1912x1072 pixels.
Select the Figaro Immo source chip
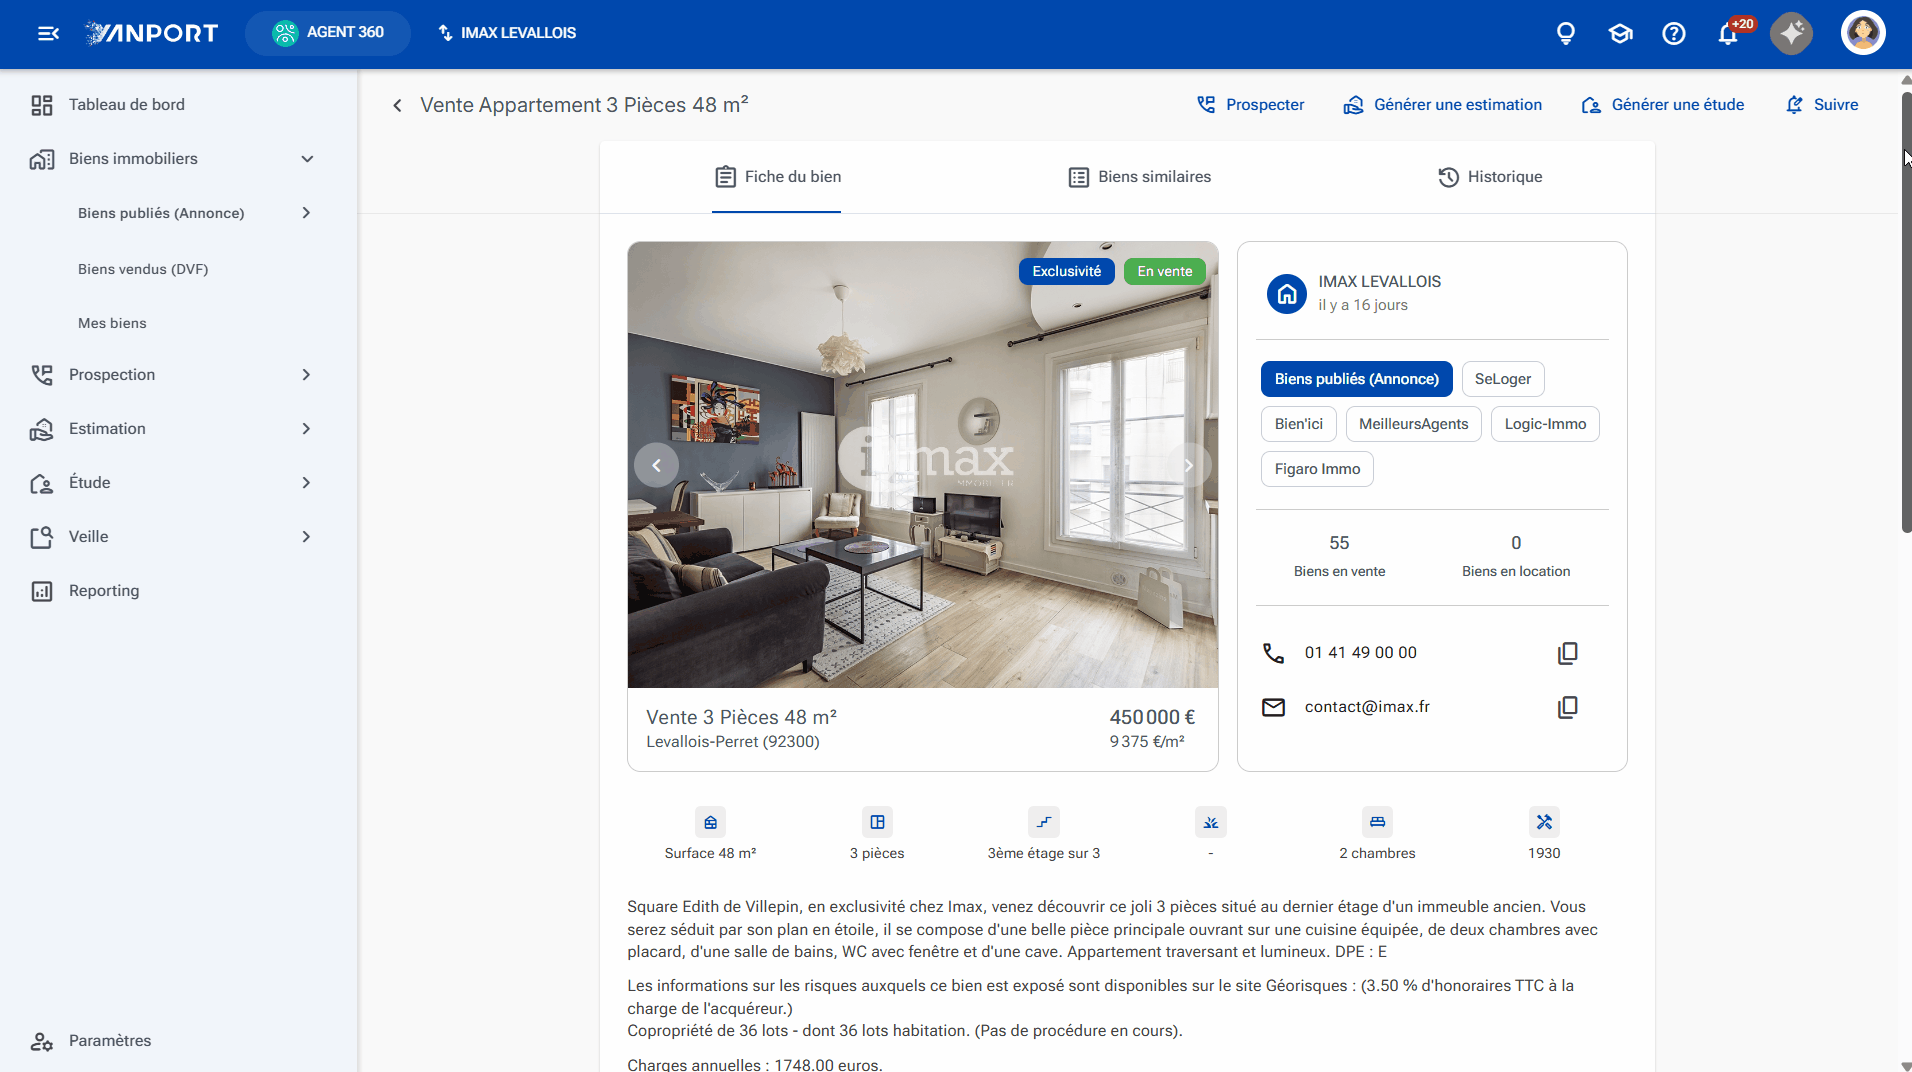[x=1317, y=469]
